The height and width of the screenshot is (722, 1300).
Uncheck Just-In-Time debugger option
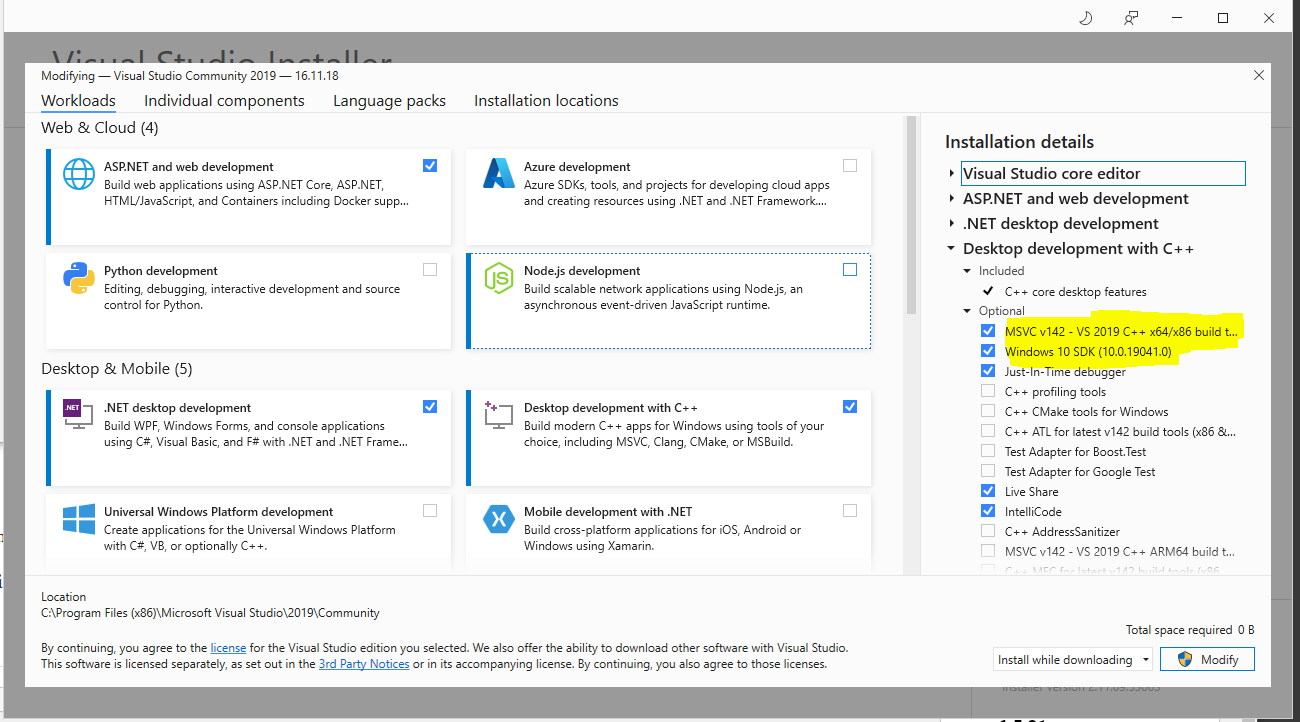(988, 371)
